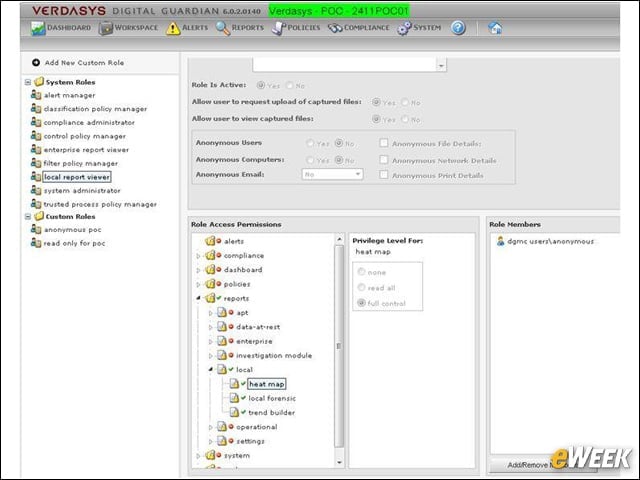This screenshot has height=480, width=640.
Task: Click the Home house icon
Action: tap(495, 28)
